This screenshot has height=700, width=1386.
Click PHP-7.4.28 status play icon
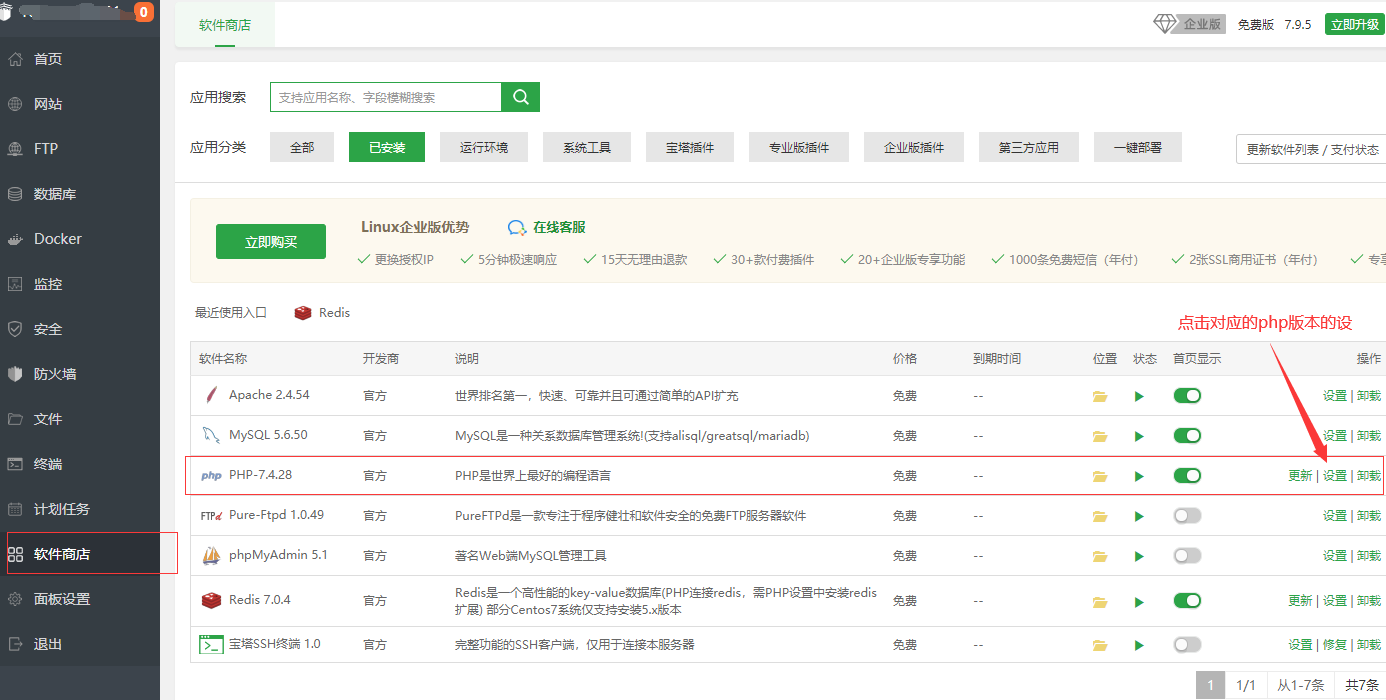pyautogui.click(x=1139, y=476)
